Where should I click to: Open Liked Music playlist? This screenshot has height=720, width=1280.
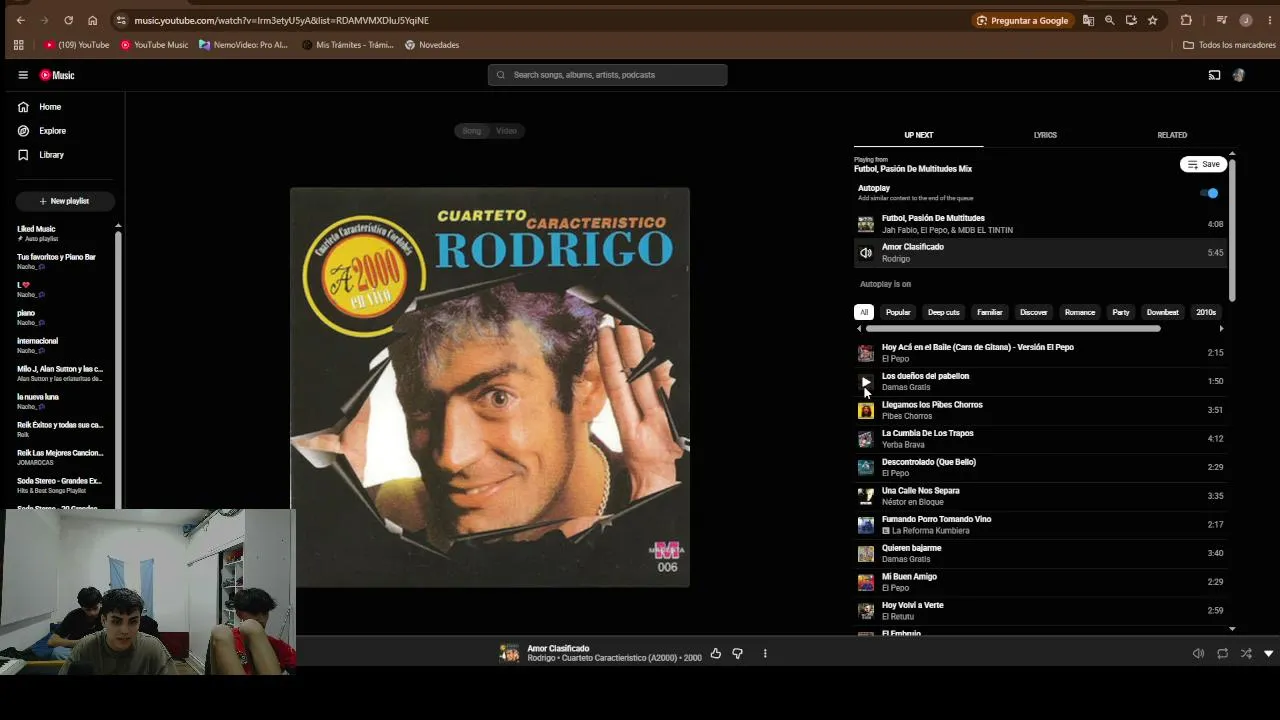60,233
